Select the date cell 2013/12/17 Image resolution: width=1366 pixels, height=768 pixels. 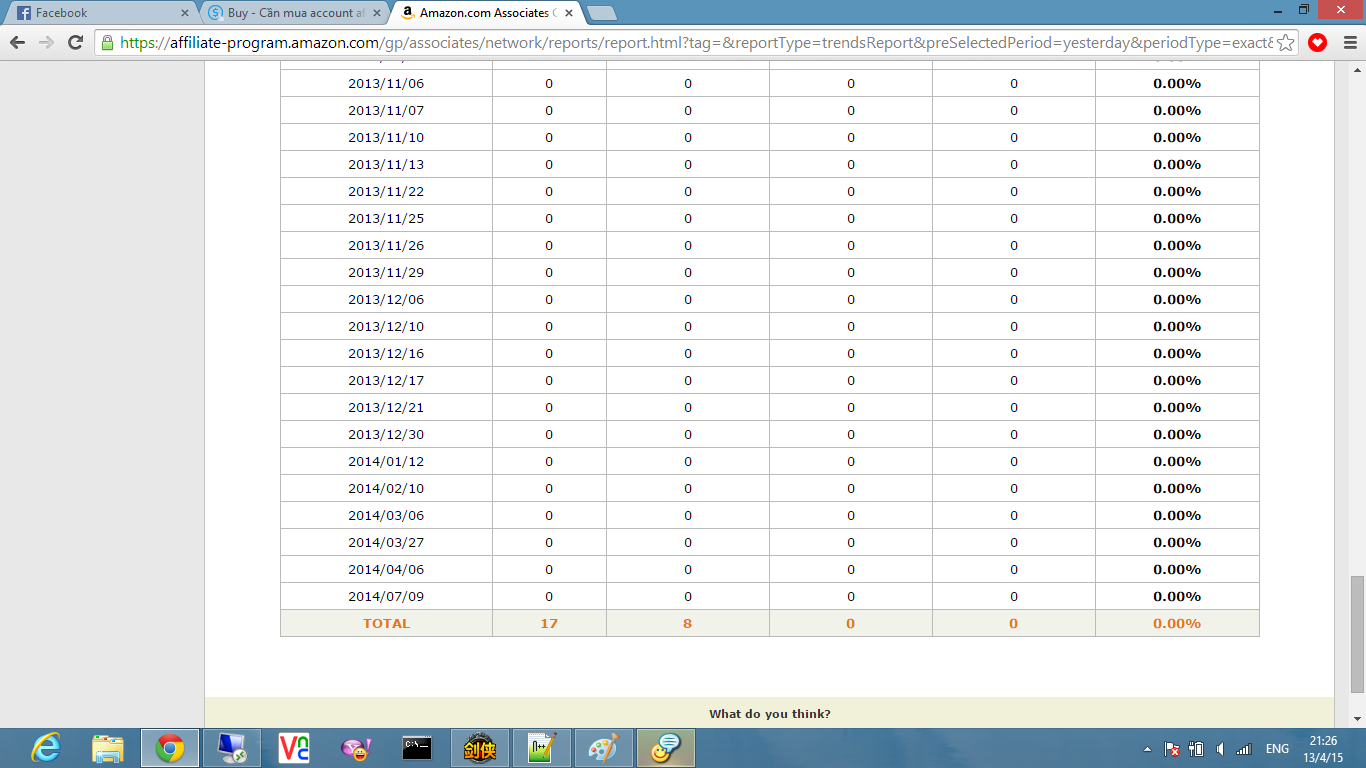click(386, 380)
